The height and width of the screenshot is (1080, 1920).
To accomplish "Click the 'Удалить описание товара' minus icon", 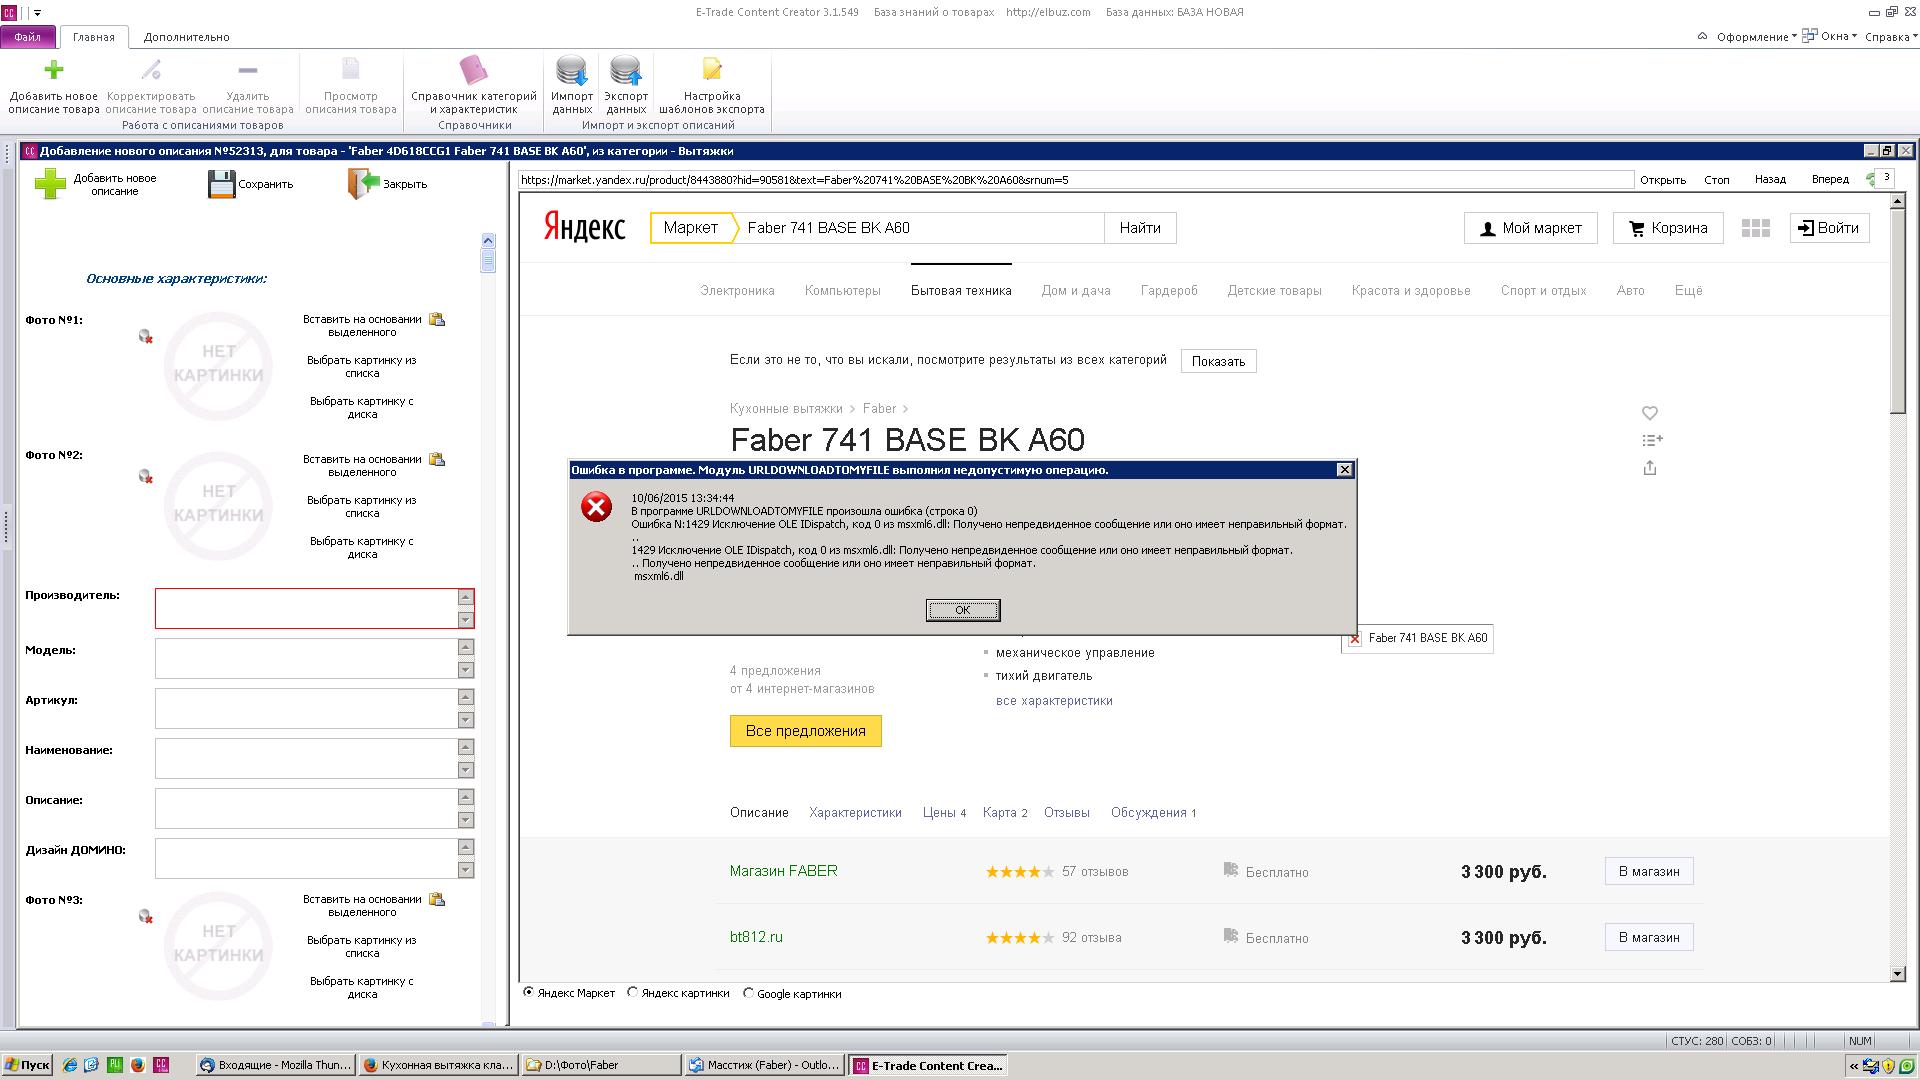I will tap(248, 69).
